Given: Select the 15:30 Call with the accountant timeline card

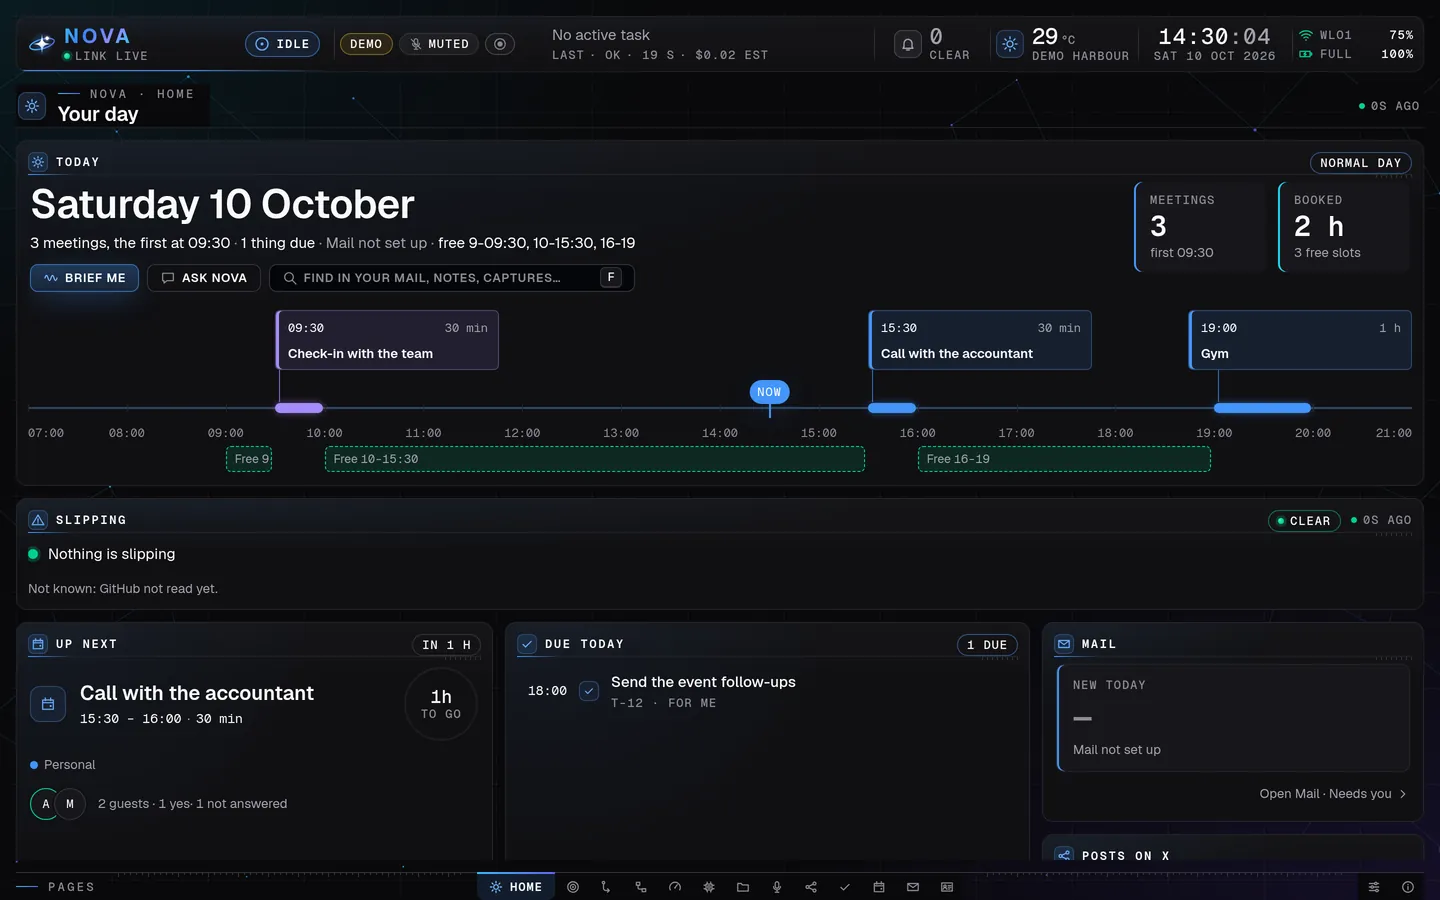Looking at the screenshot, I should [x=980, y=340].
